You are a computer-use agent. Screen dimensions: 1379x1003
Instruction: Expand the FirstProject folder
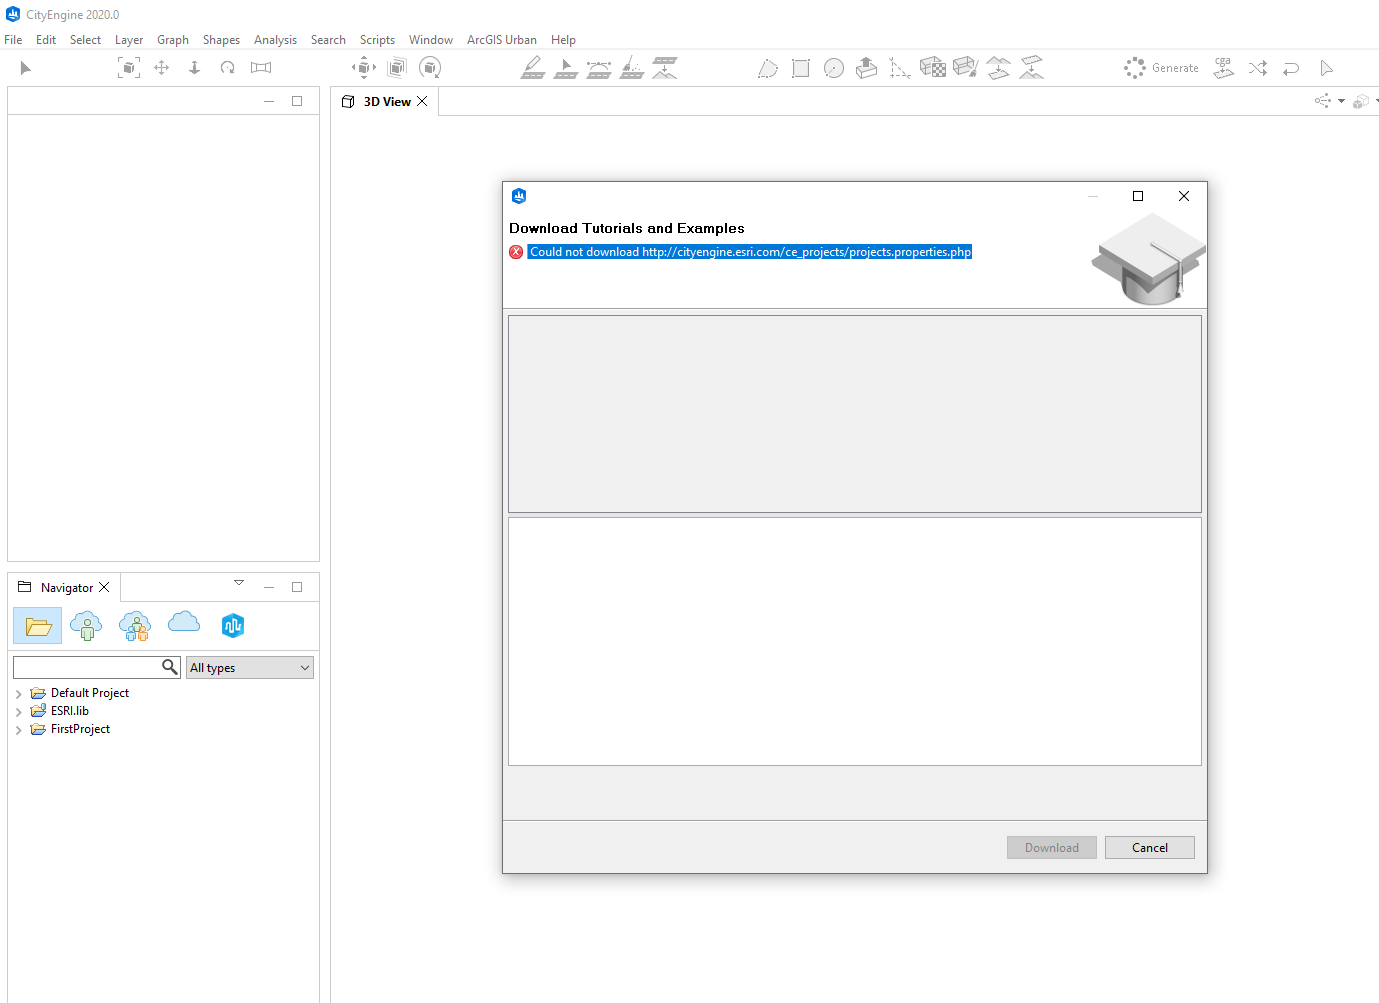click(x=19, y=730)
